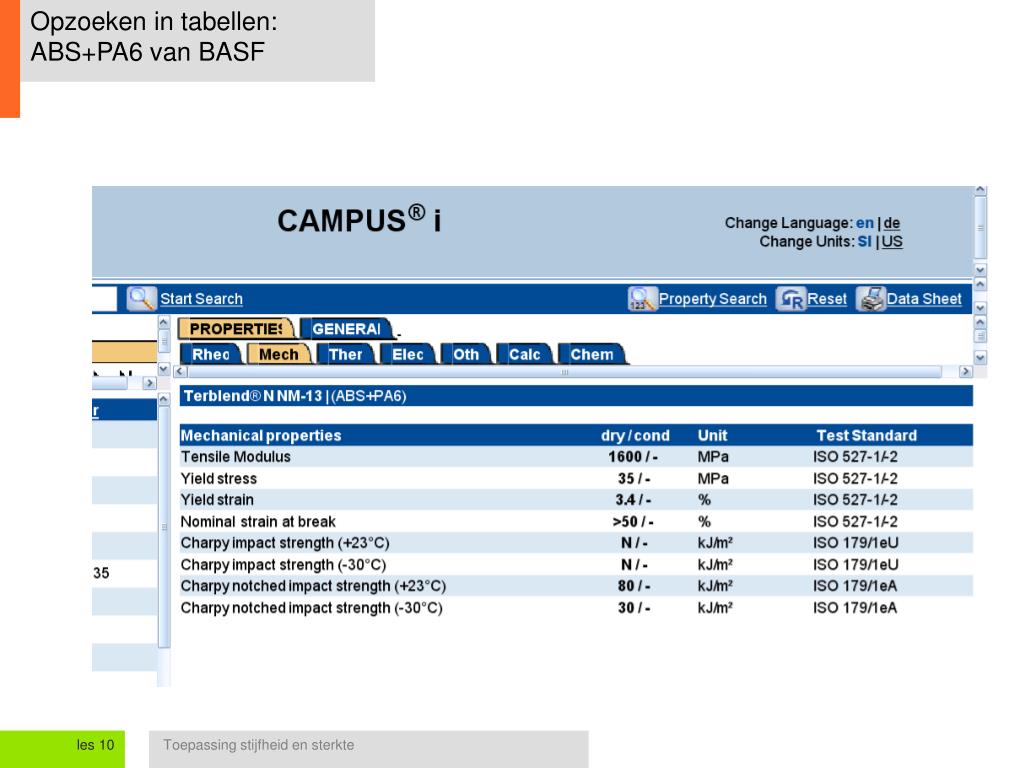Switch language to 'de'
Image resolution: width=1024 pixels, height=768 pixels.
(892, 223)
